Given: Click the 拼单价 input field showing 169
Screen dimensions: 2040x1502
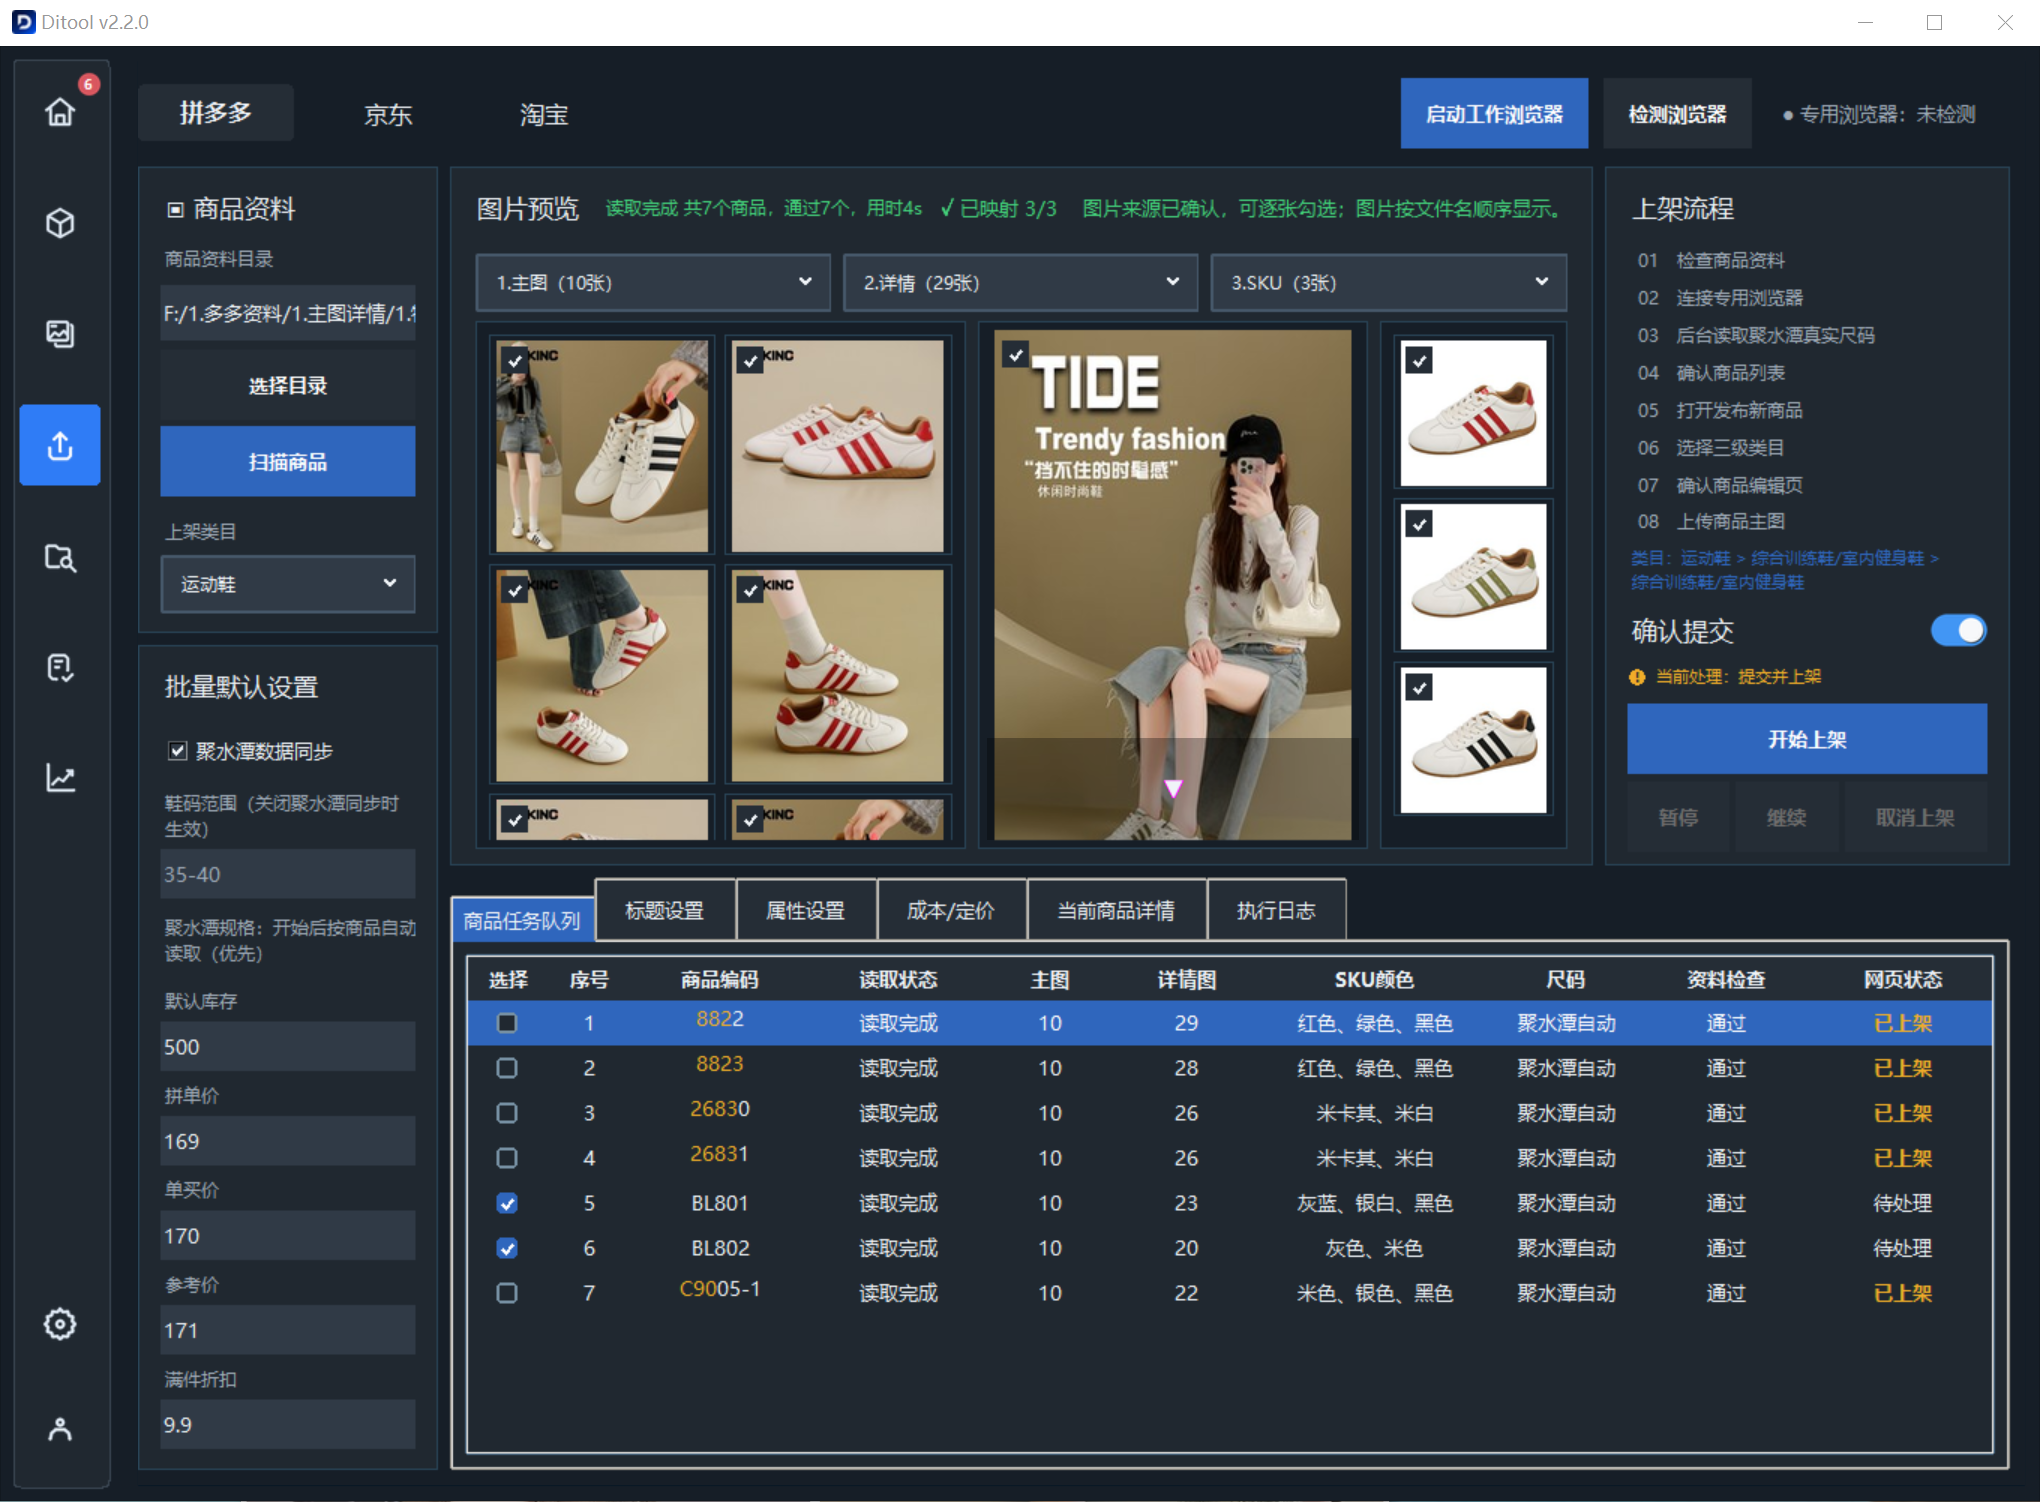Looking at the screenshot, I should click(288, 1141).
